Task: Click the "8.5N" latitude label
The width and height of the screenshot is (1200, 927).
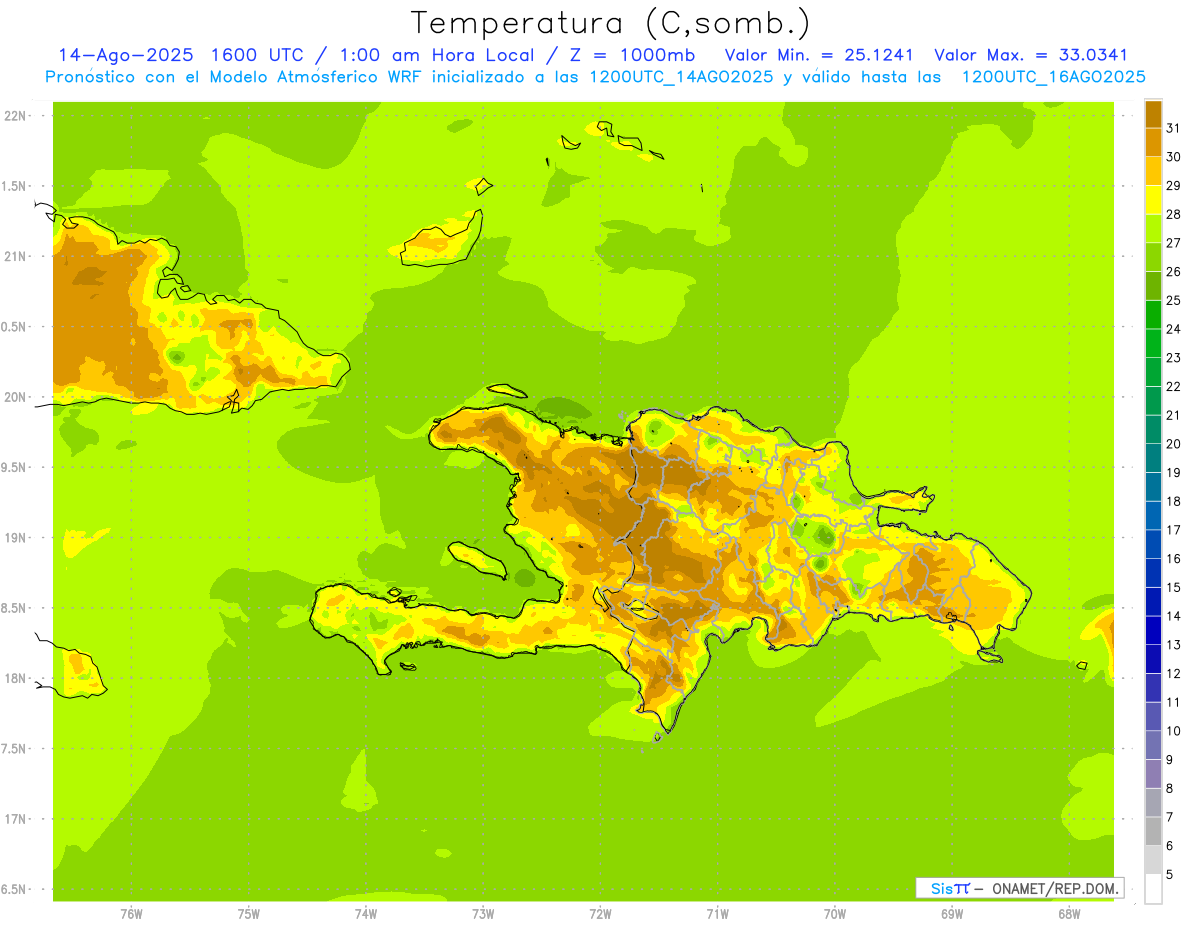Action: click(16, 608)
